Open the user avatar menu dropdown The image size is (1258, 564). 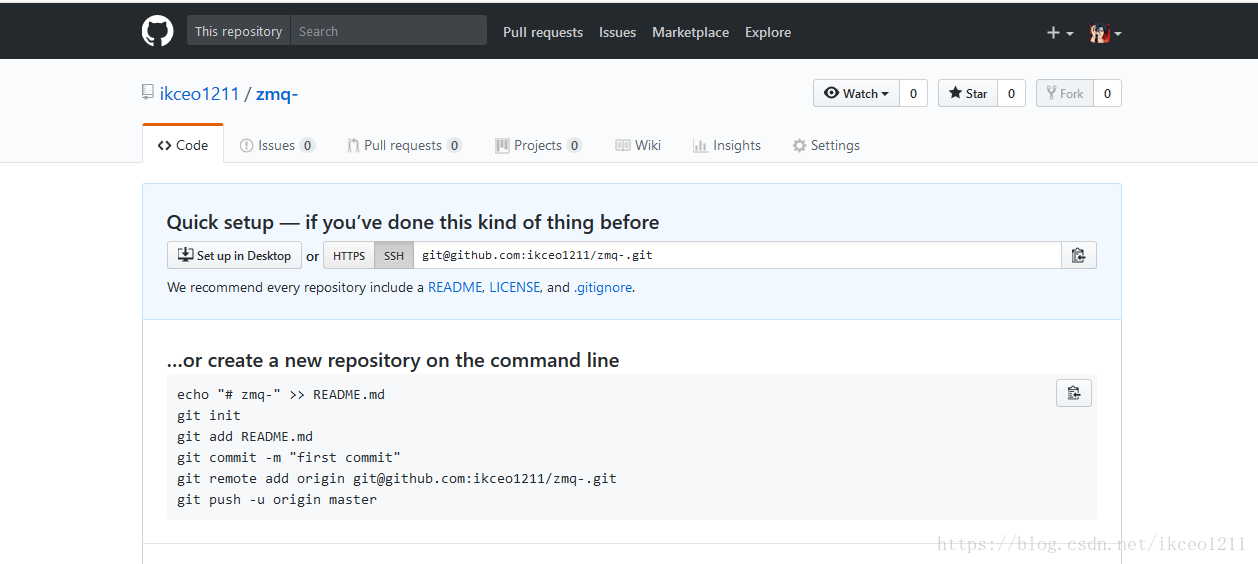tap(1105, 32)
